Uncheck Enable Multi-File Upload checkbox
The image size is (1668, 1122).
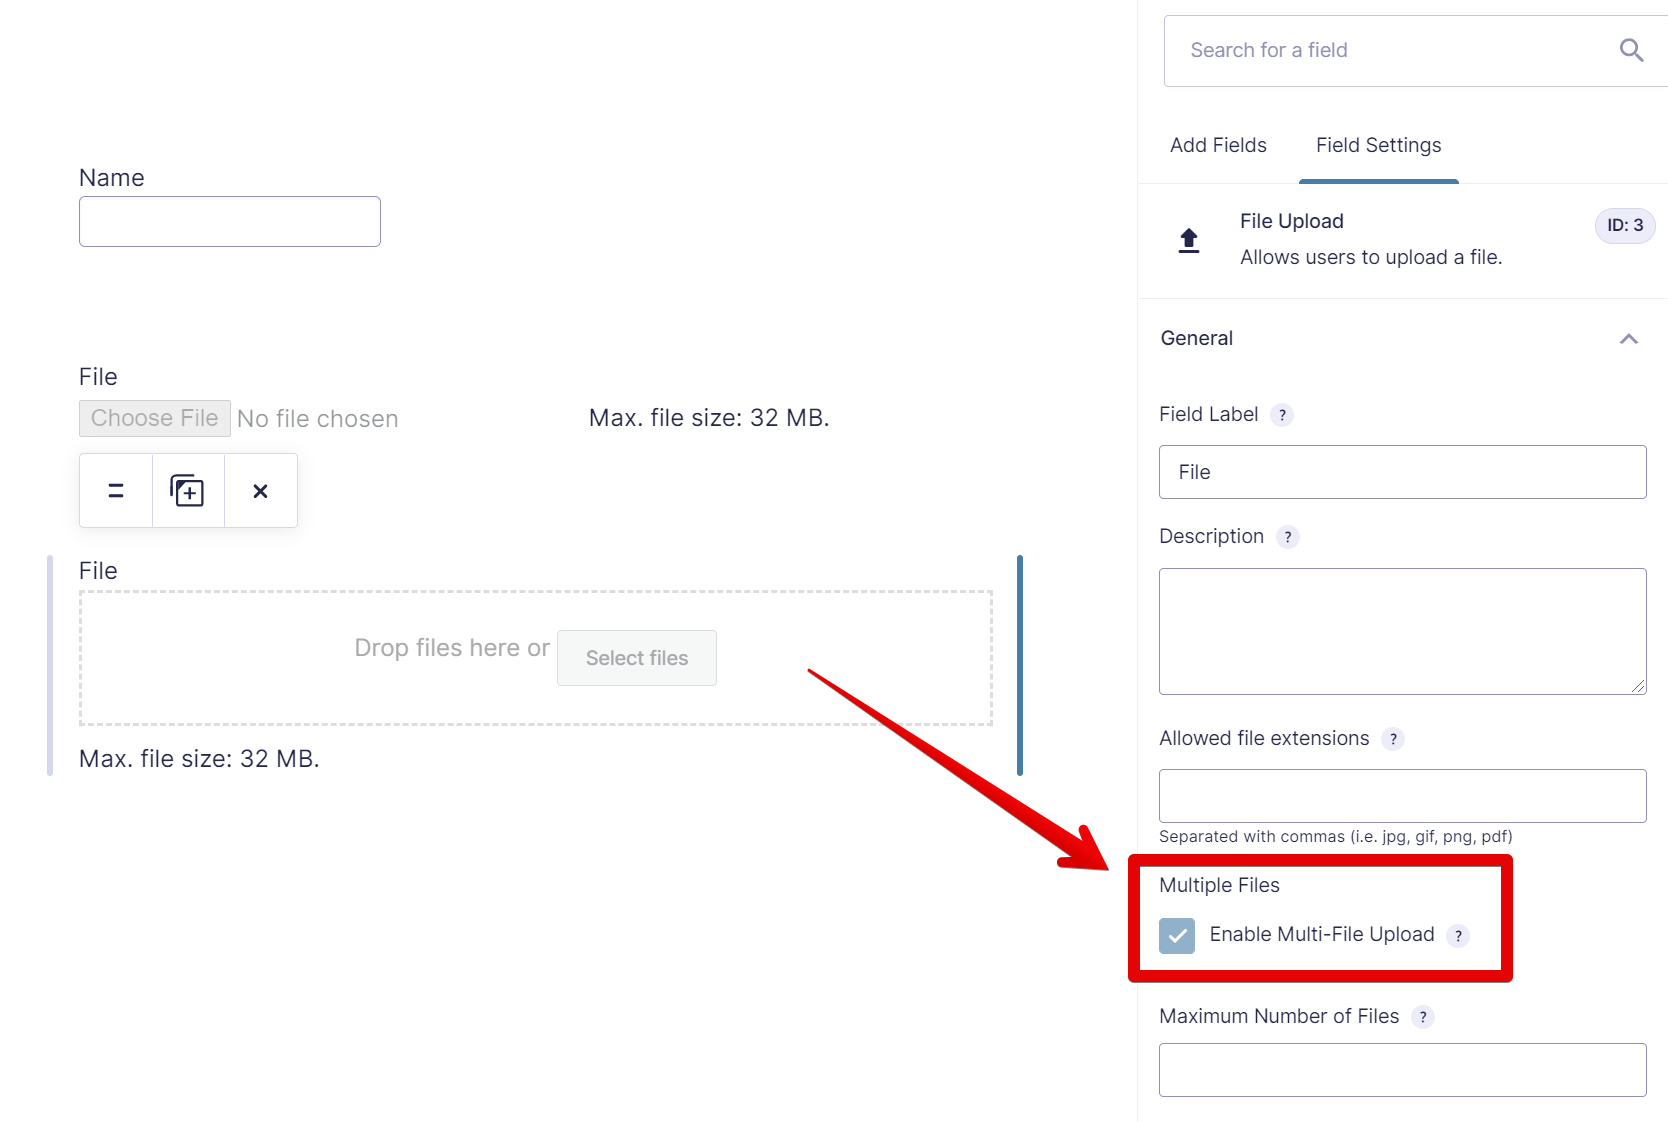tap(1177, 936)
